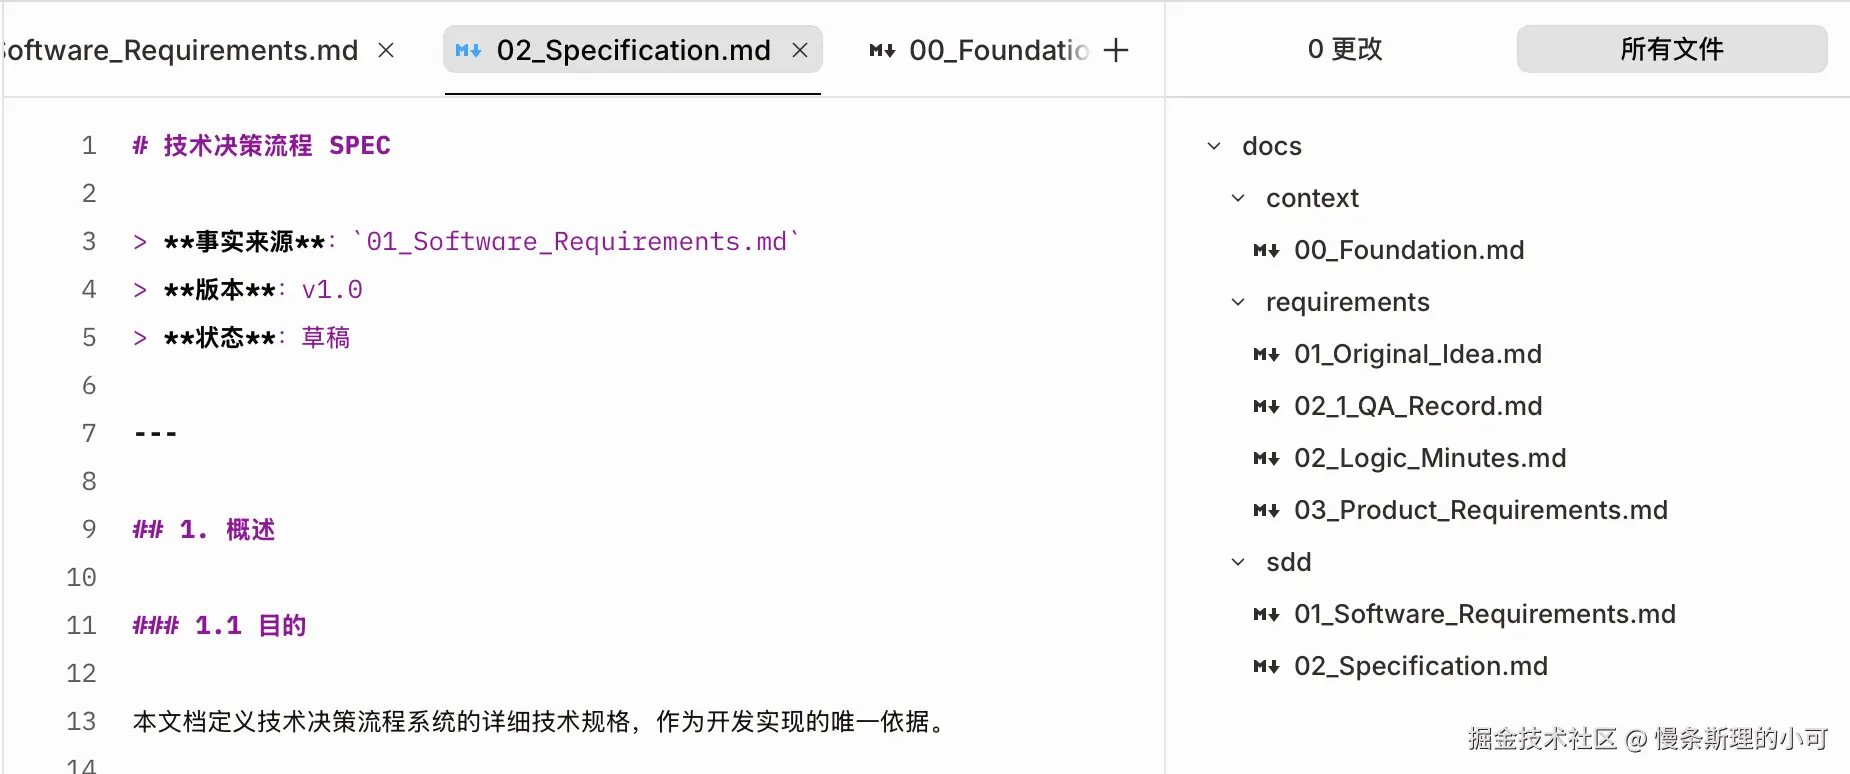Image resolution: width=1850 pixels, height=774 pixels.
Task: Open the 0 更改 changes view
Action: tap(1344, 49)
